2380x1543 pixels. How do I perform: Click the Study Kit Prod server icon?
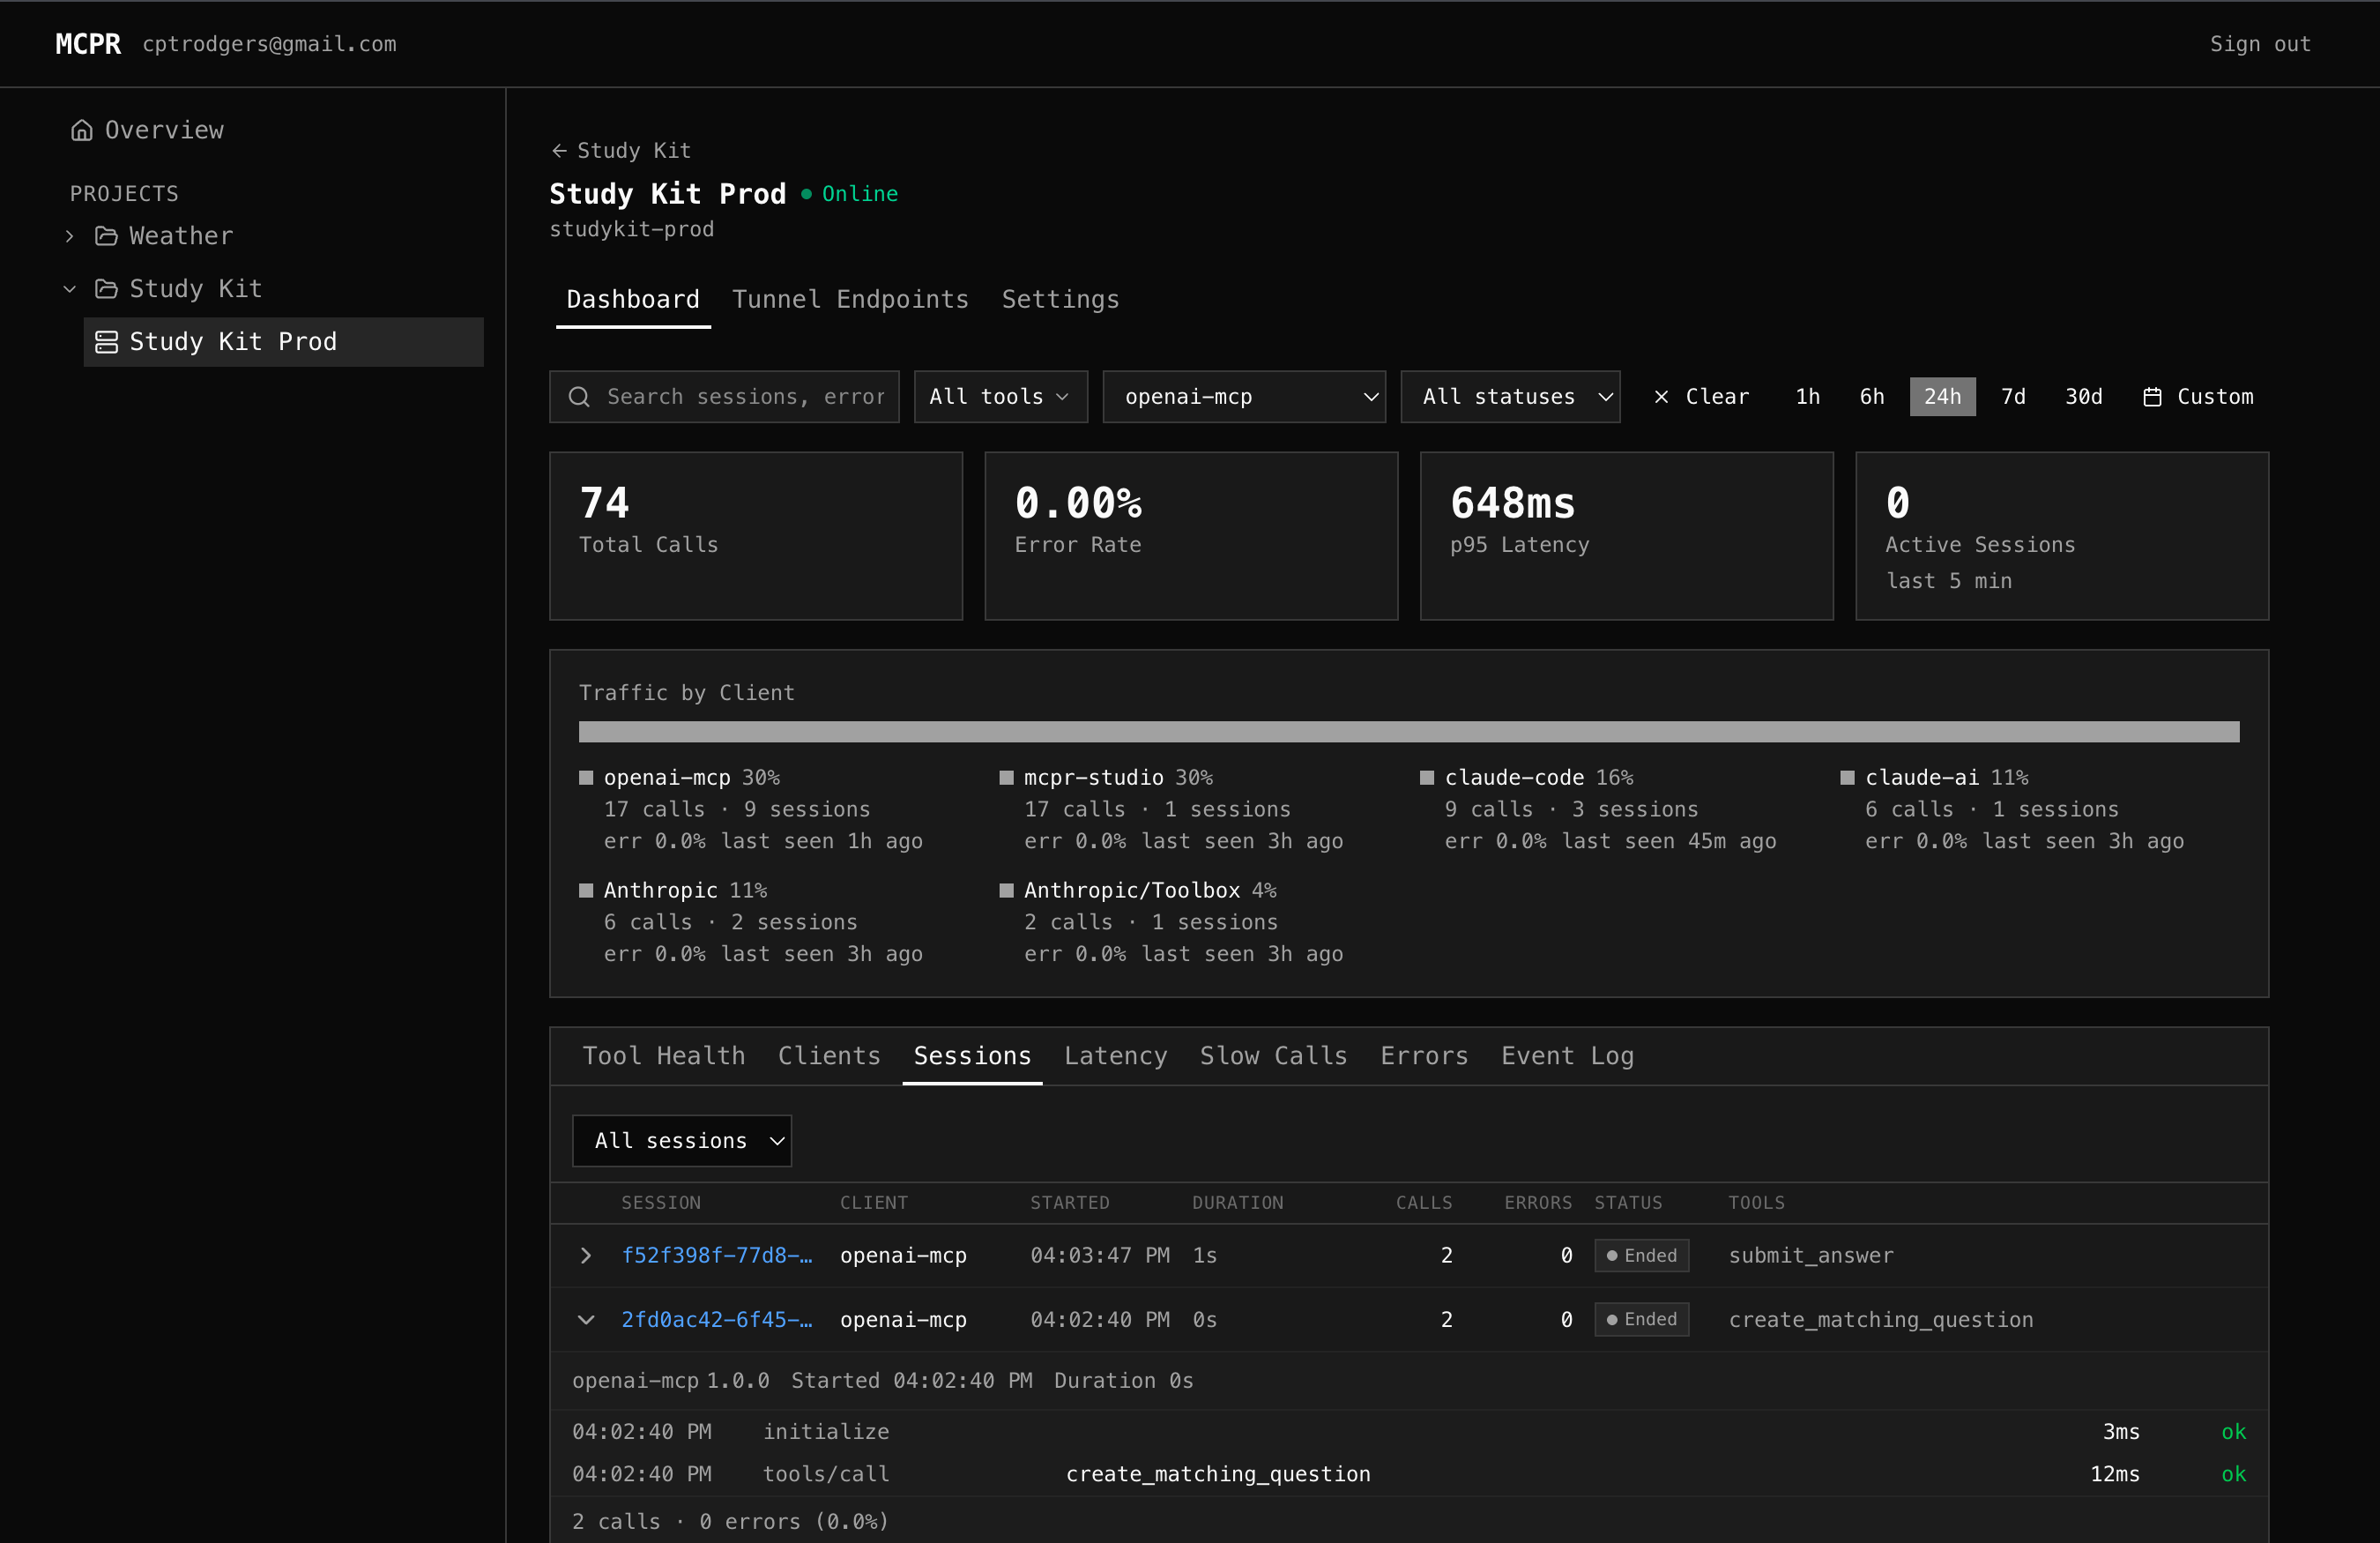[106, 341]
